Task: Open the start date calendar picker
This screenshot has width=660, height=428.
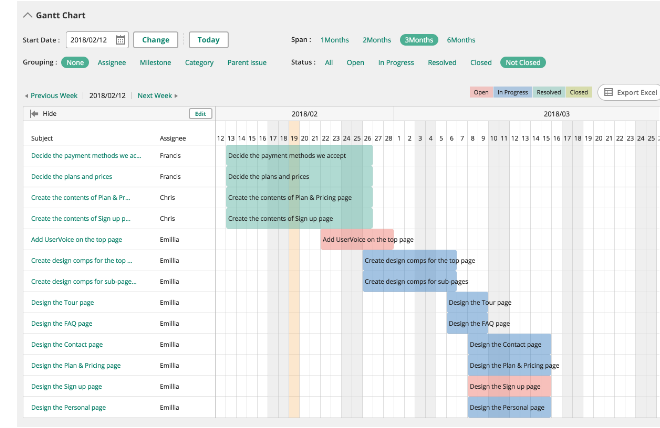Action: (x=120, y=40)
